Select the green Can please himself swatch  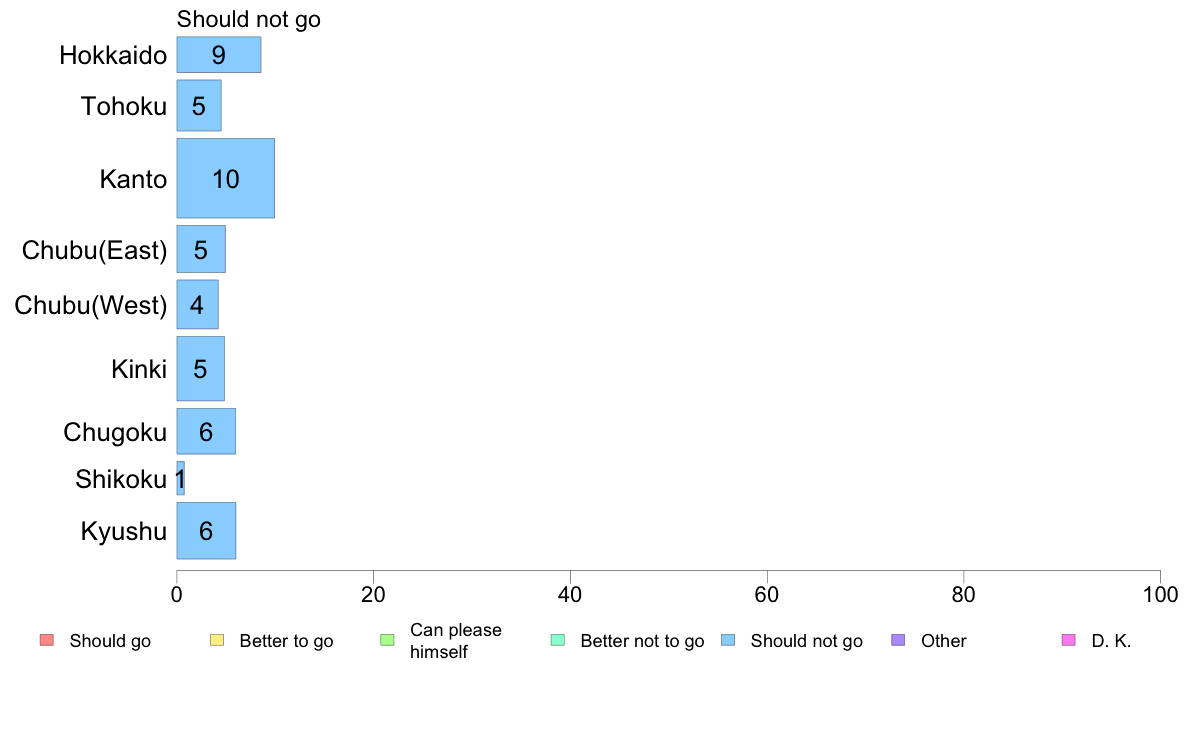(x=387, y=640)
